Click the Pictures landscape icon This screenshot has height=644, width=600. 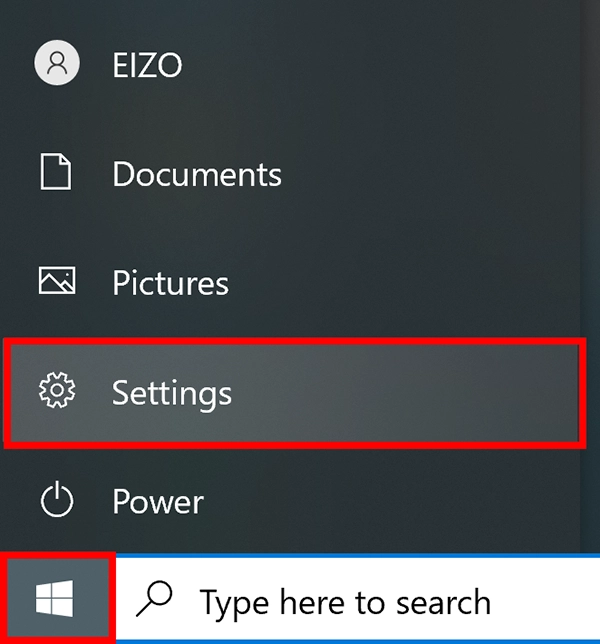click(x=57, y=280)
